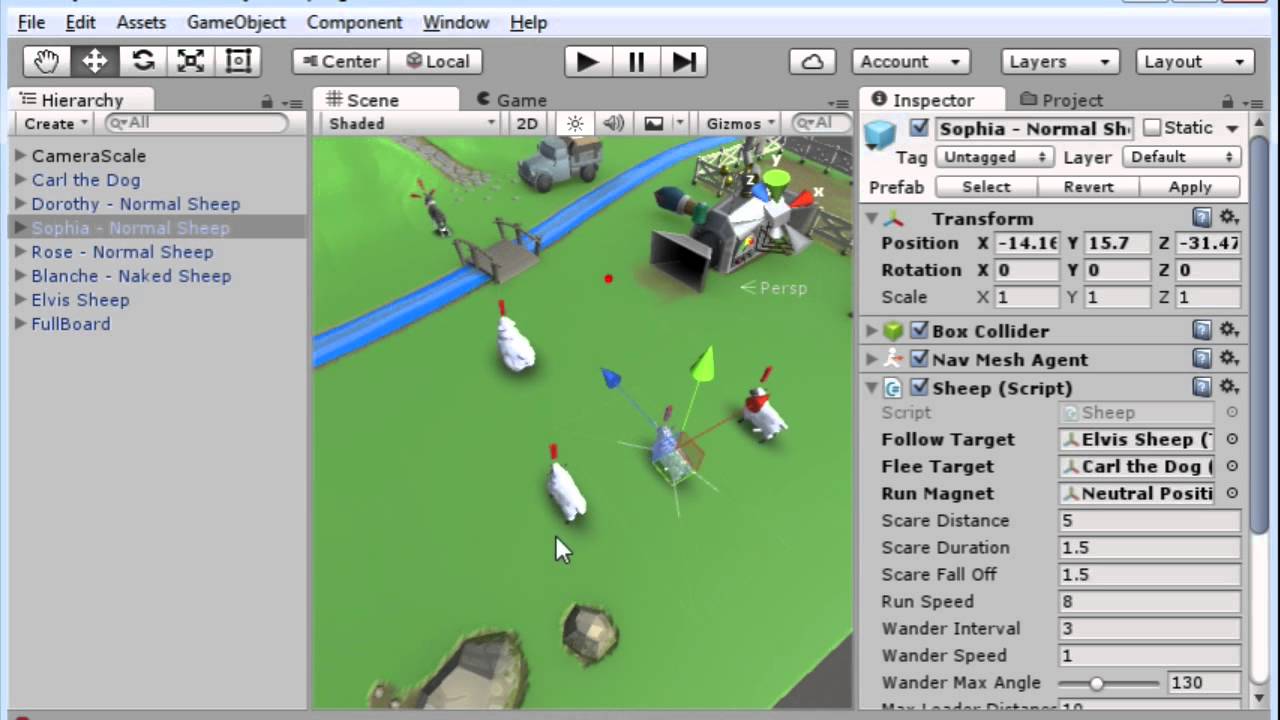Viewport: 1280px width, 720px height.
Task: Toggle scene audio speaker icon
Action: pyautogui.click(x=613, y=123)
